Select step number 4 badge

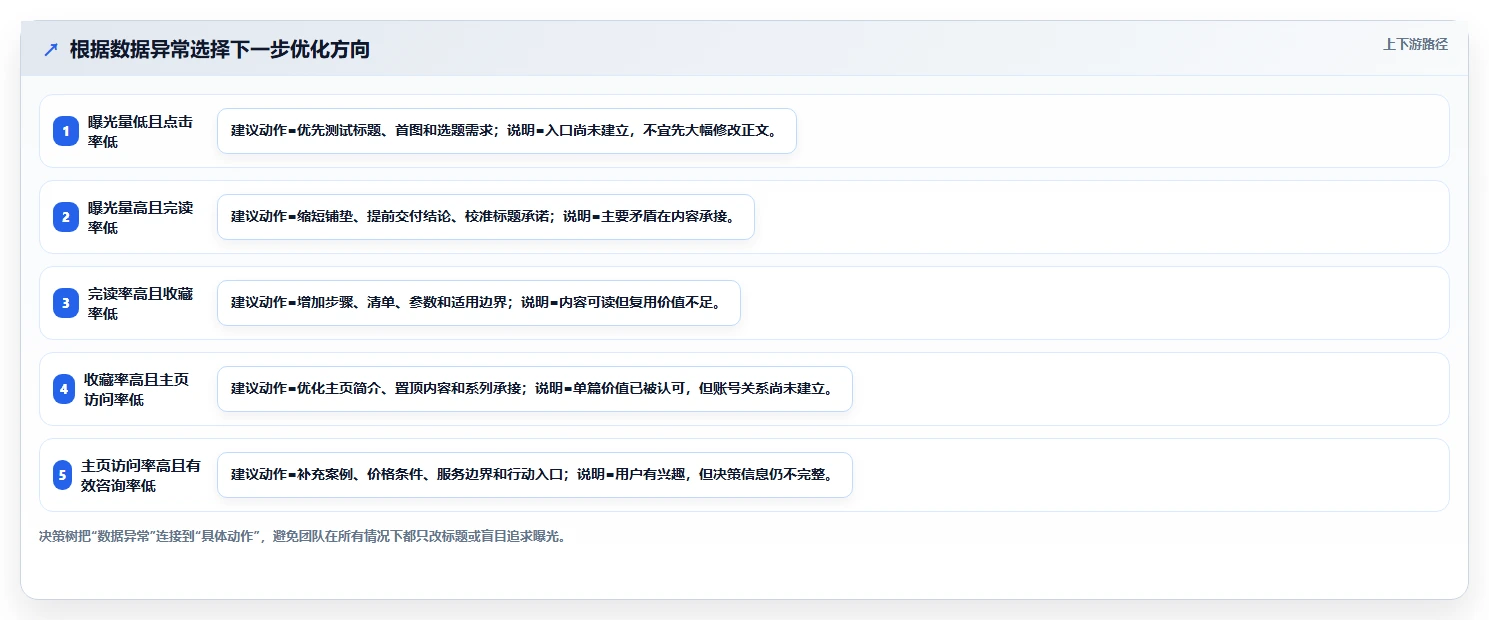[64, 389]
